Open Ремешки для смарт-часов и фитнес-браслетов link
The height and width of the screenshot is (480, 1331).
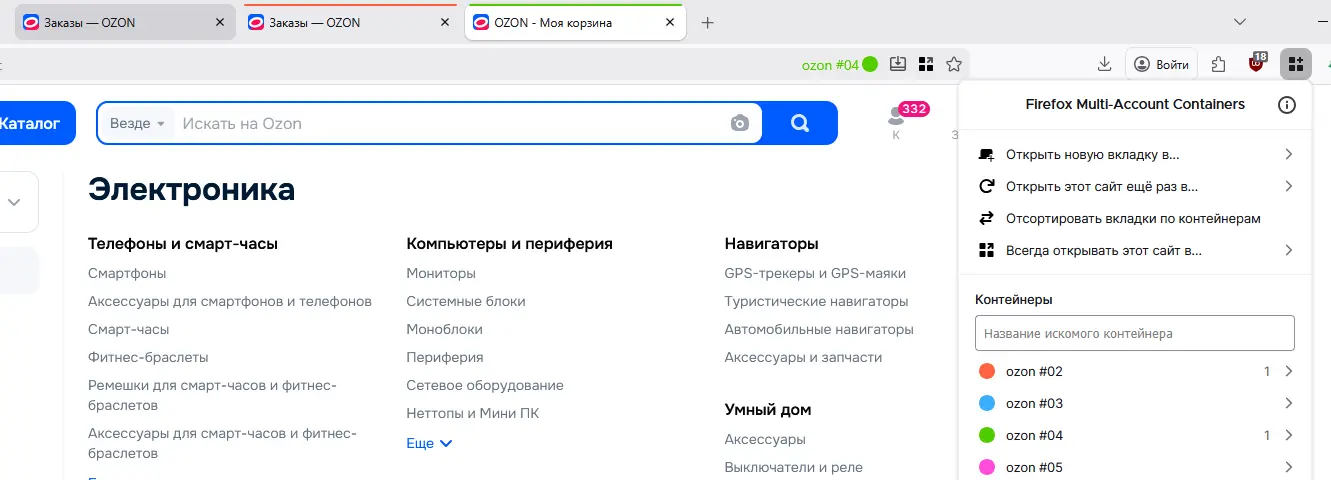click(213, 395)
